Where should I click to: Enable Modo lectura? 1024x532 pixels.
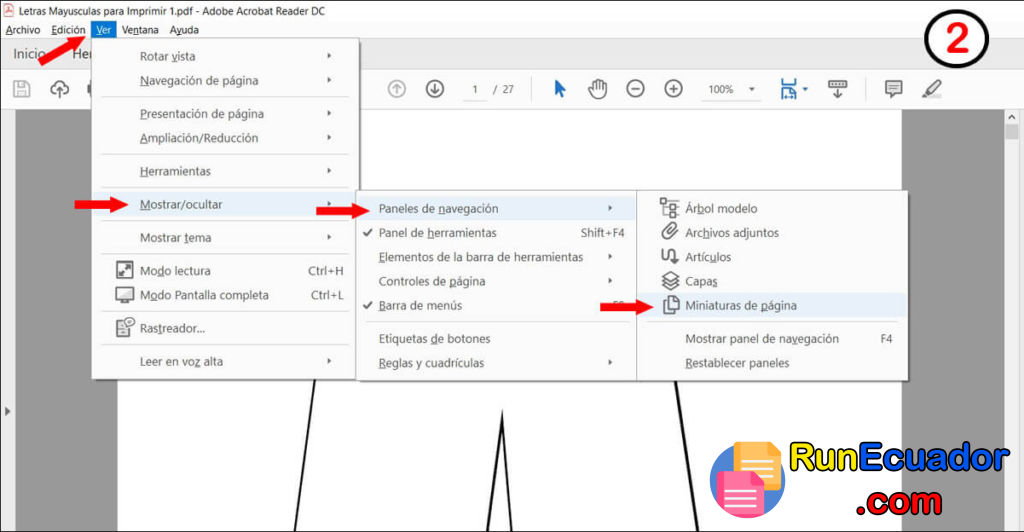(x=225, y=270)
